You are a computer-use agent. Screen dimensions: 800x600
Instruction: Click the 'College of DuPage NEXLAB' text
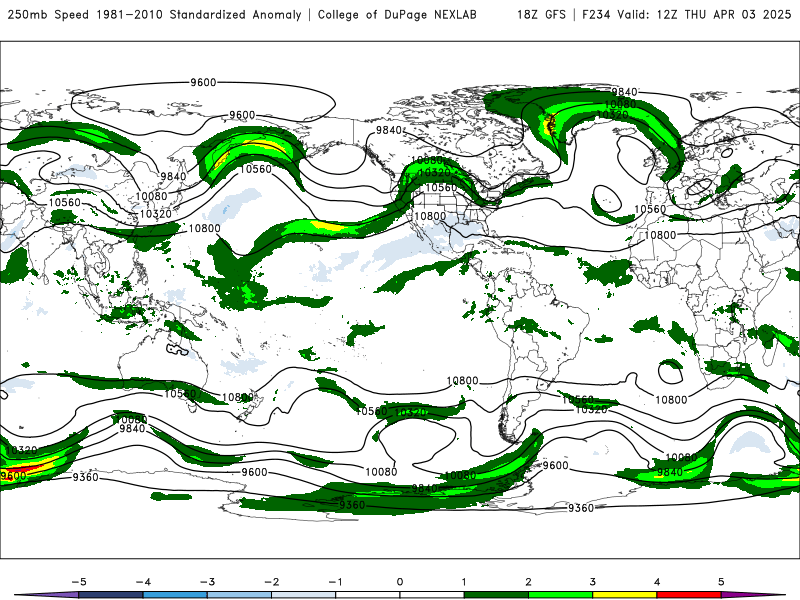point(397,15)
